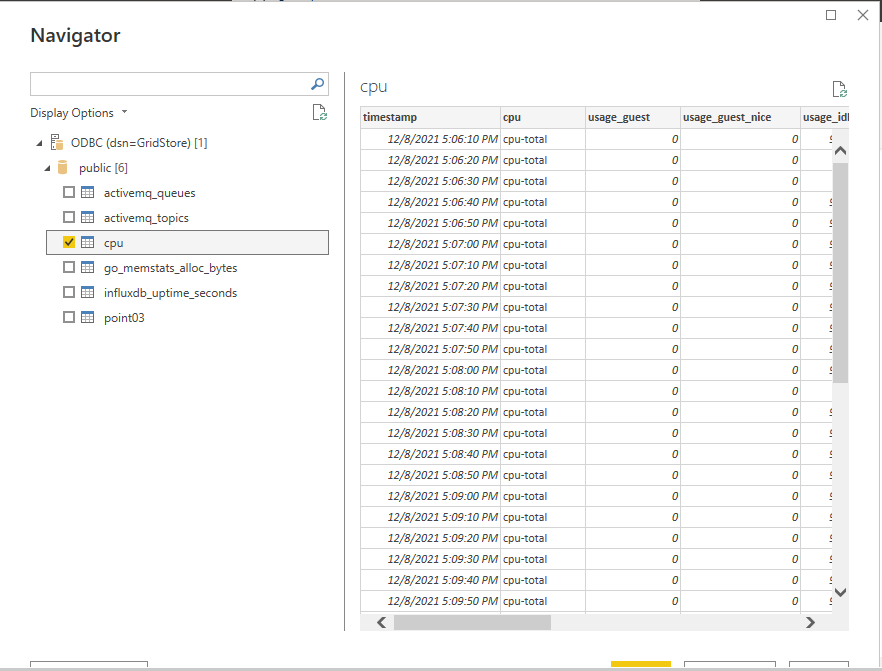Uncheck the cpu table checkbox
The width and height of the screenshot is (882, 671).
[69, 242]
